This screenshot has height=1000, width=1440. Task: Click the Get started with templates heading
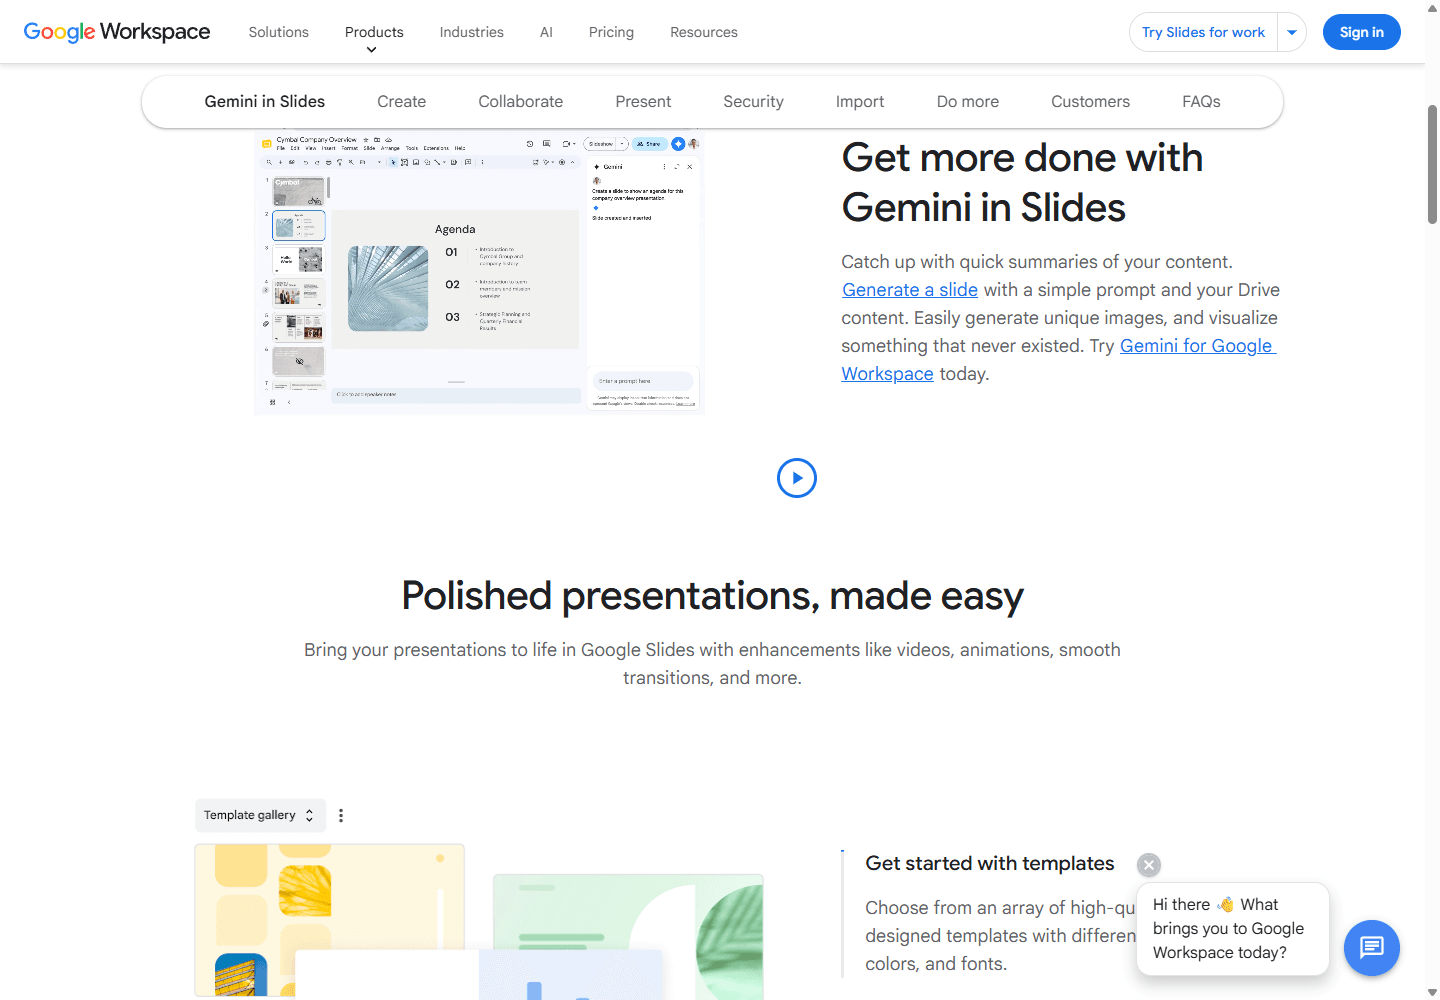coord(990,863)
